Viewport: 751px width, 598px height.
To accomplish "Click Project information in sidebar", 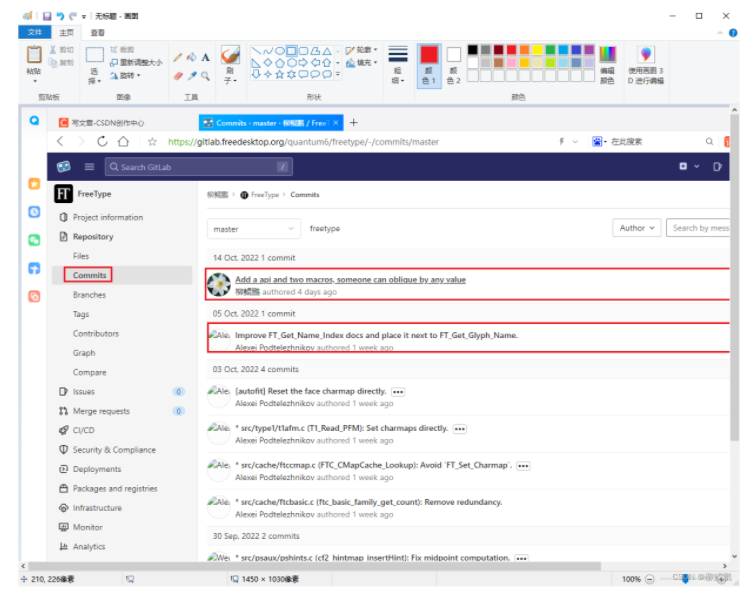I will pos(108,217).
